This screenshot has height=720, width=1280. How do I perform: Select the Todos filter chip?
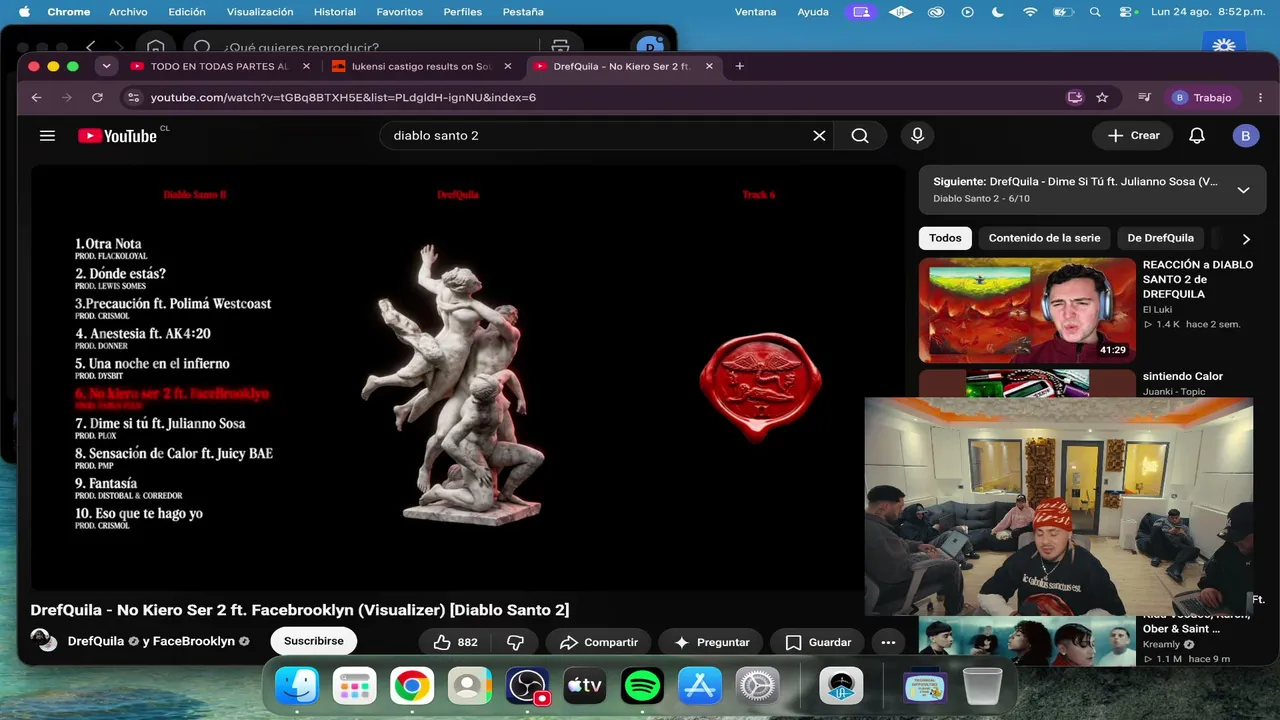click(945, 238)
